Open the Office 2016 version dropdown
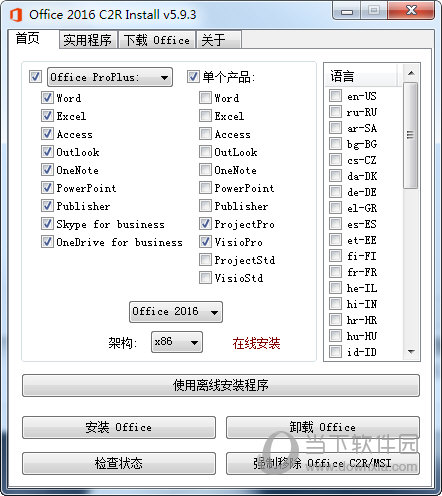Image resolution: width=442 pixels, height=496 pixels. point(176,312)
